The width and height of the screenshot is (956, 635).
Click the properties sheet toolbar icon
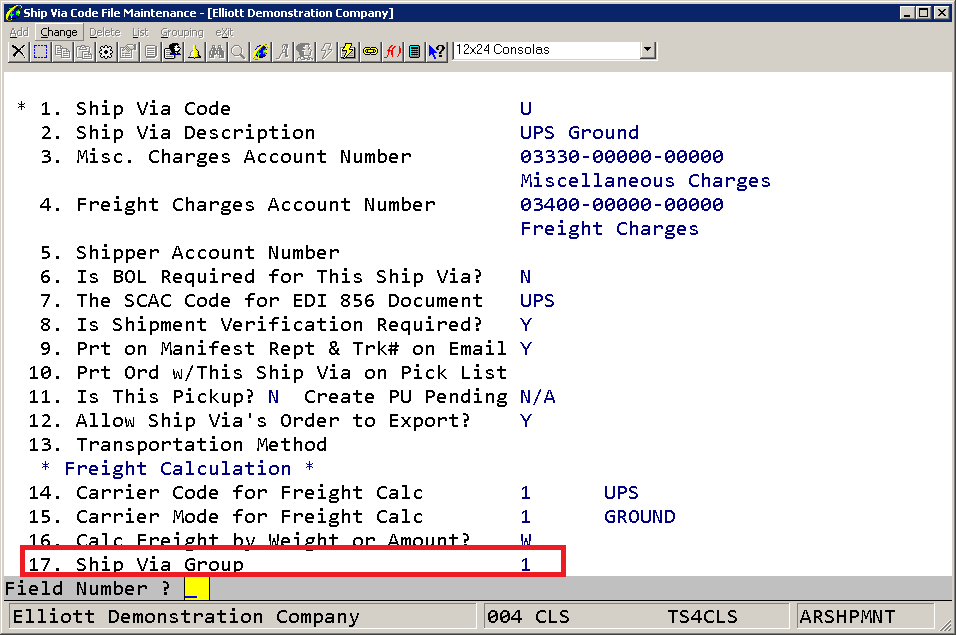tap(129, 52)
